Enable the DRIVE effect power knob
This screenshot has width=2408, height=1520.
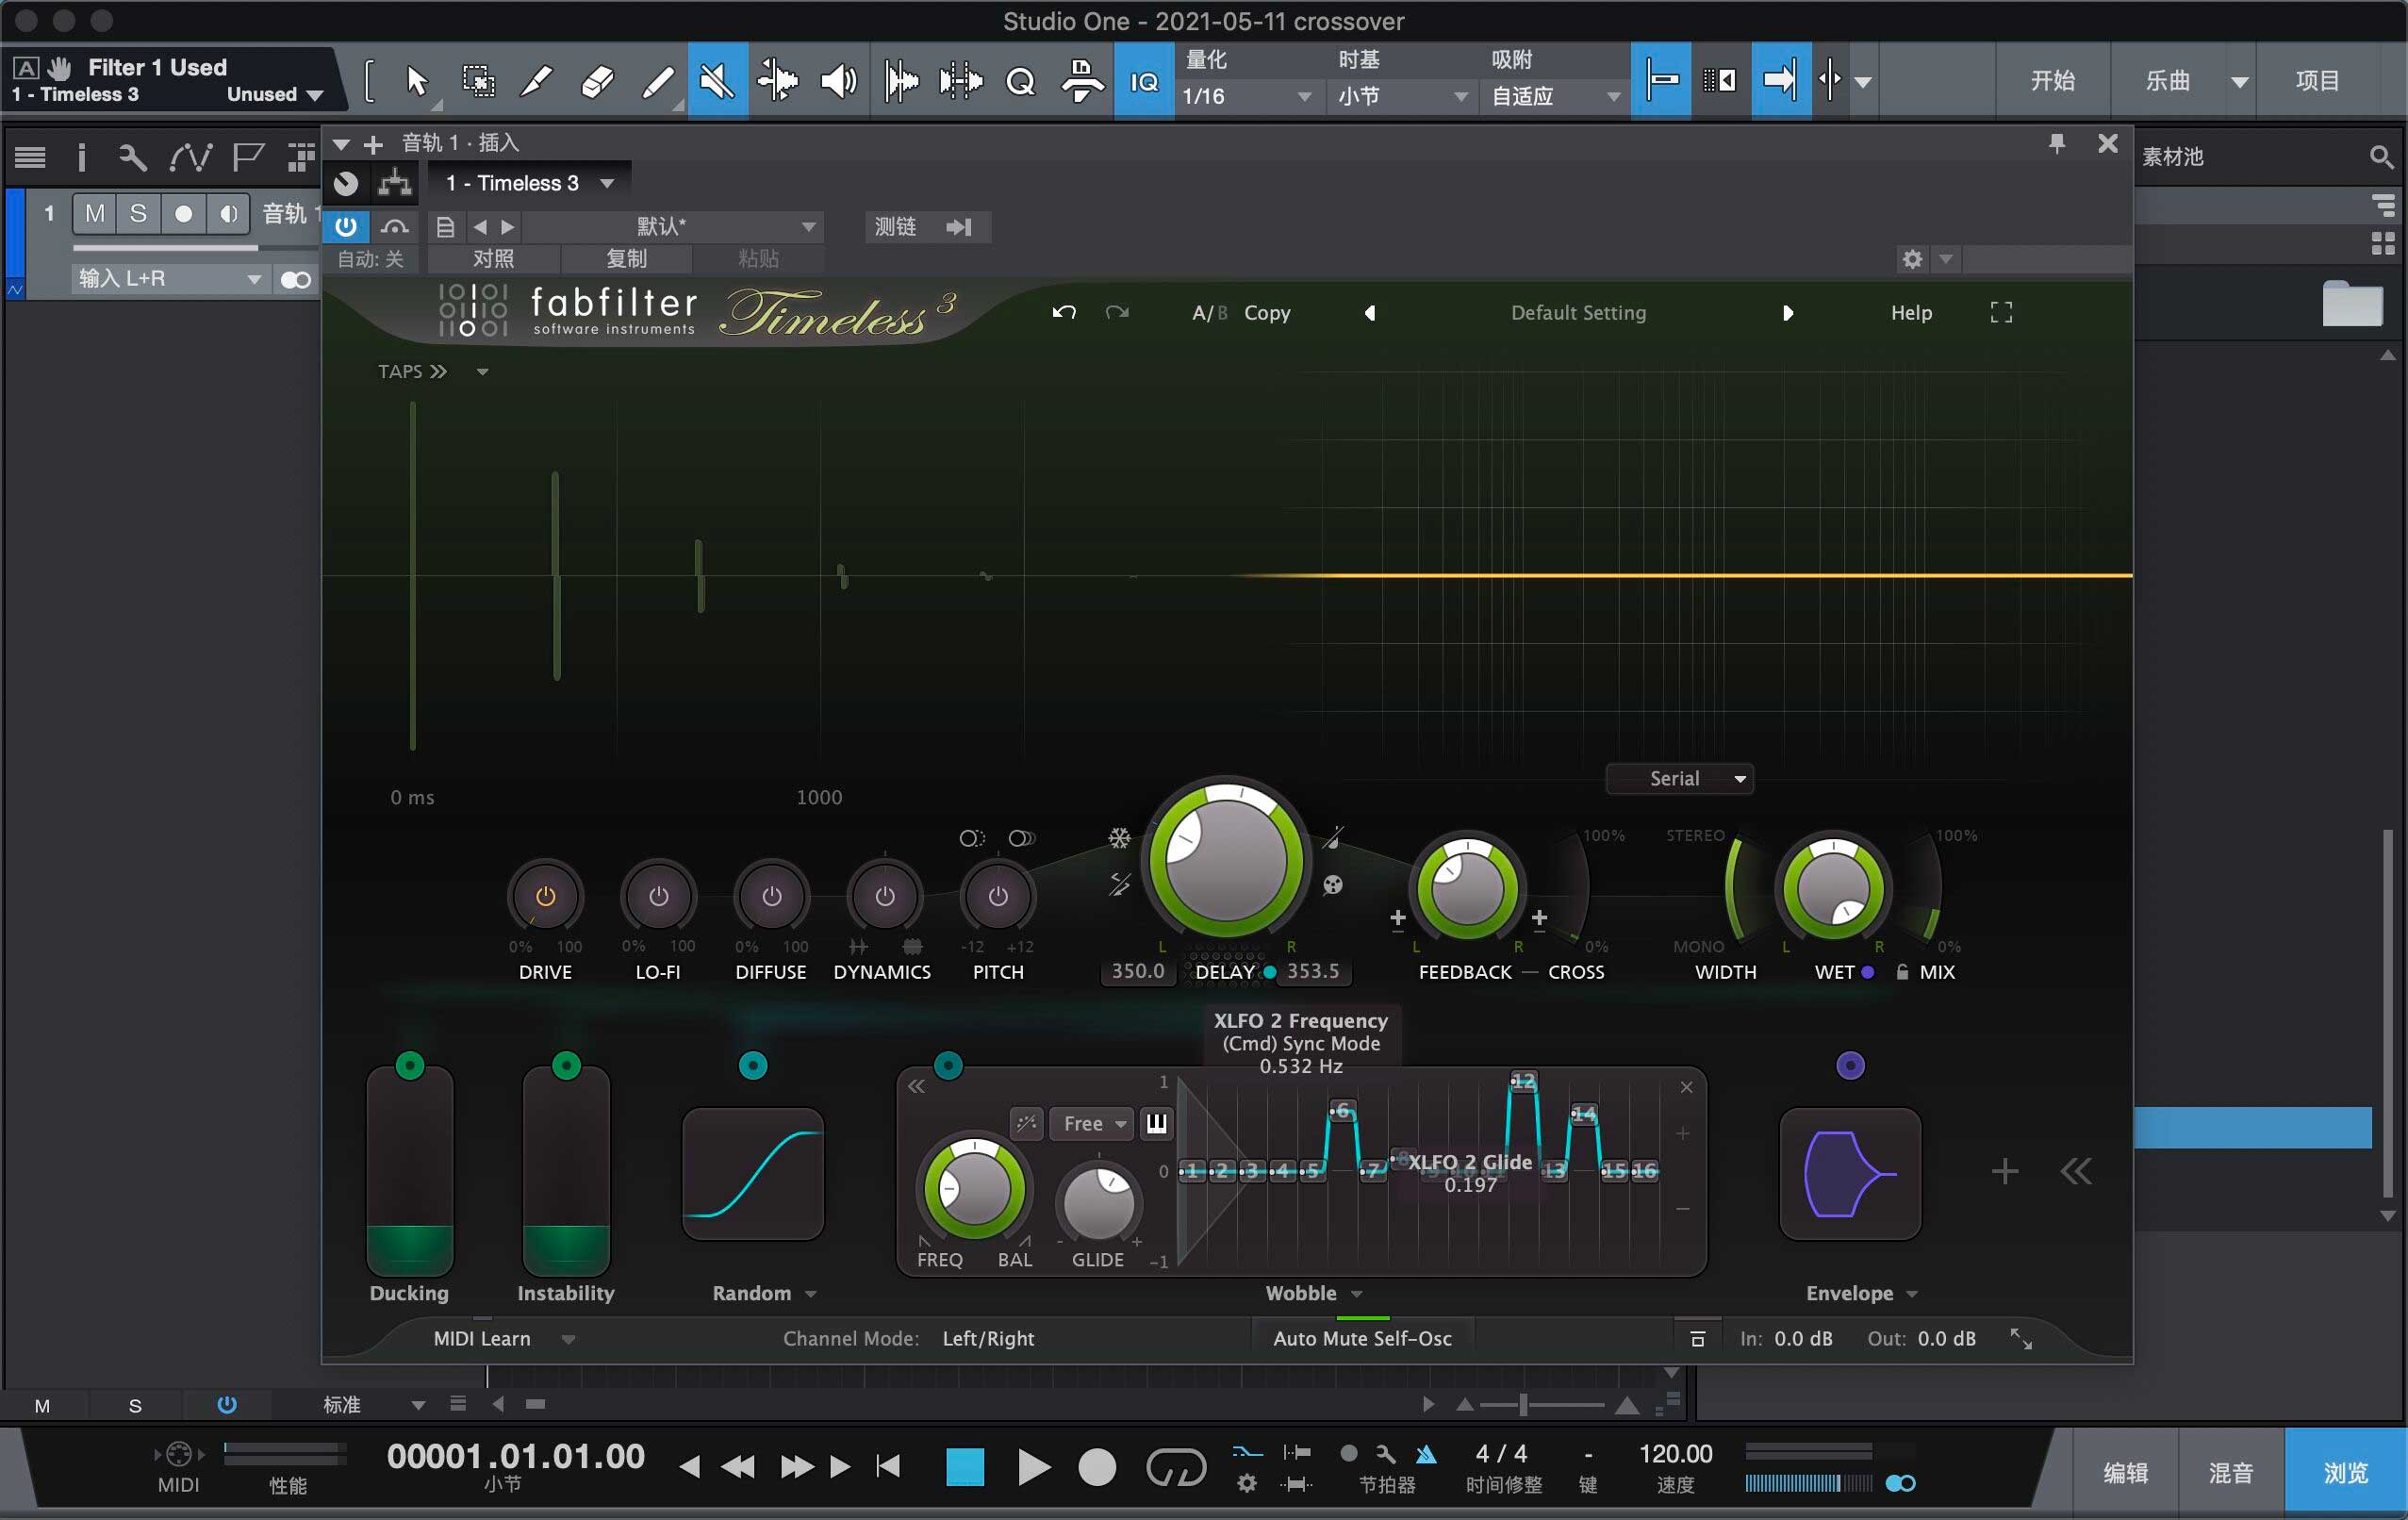(x=545, y=896)
